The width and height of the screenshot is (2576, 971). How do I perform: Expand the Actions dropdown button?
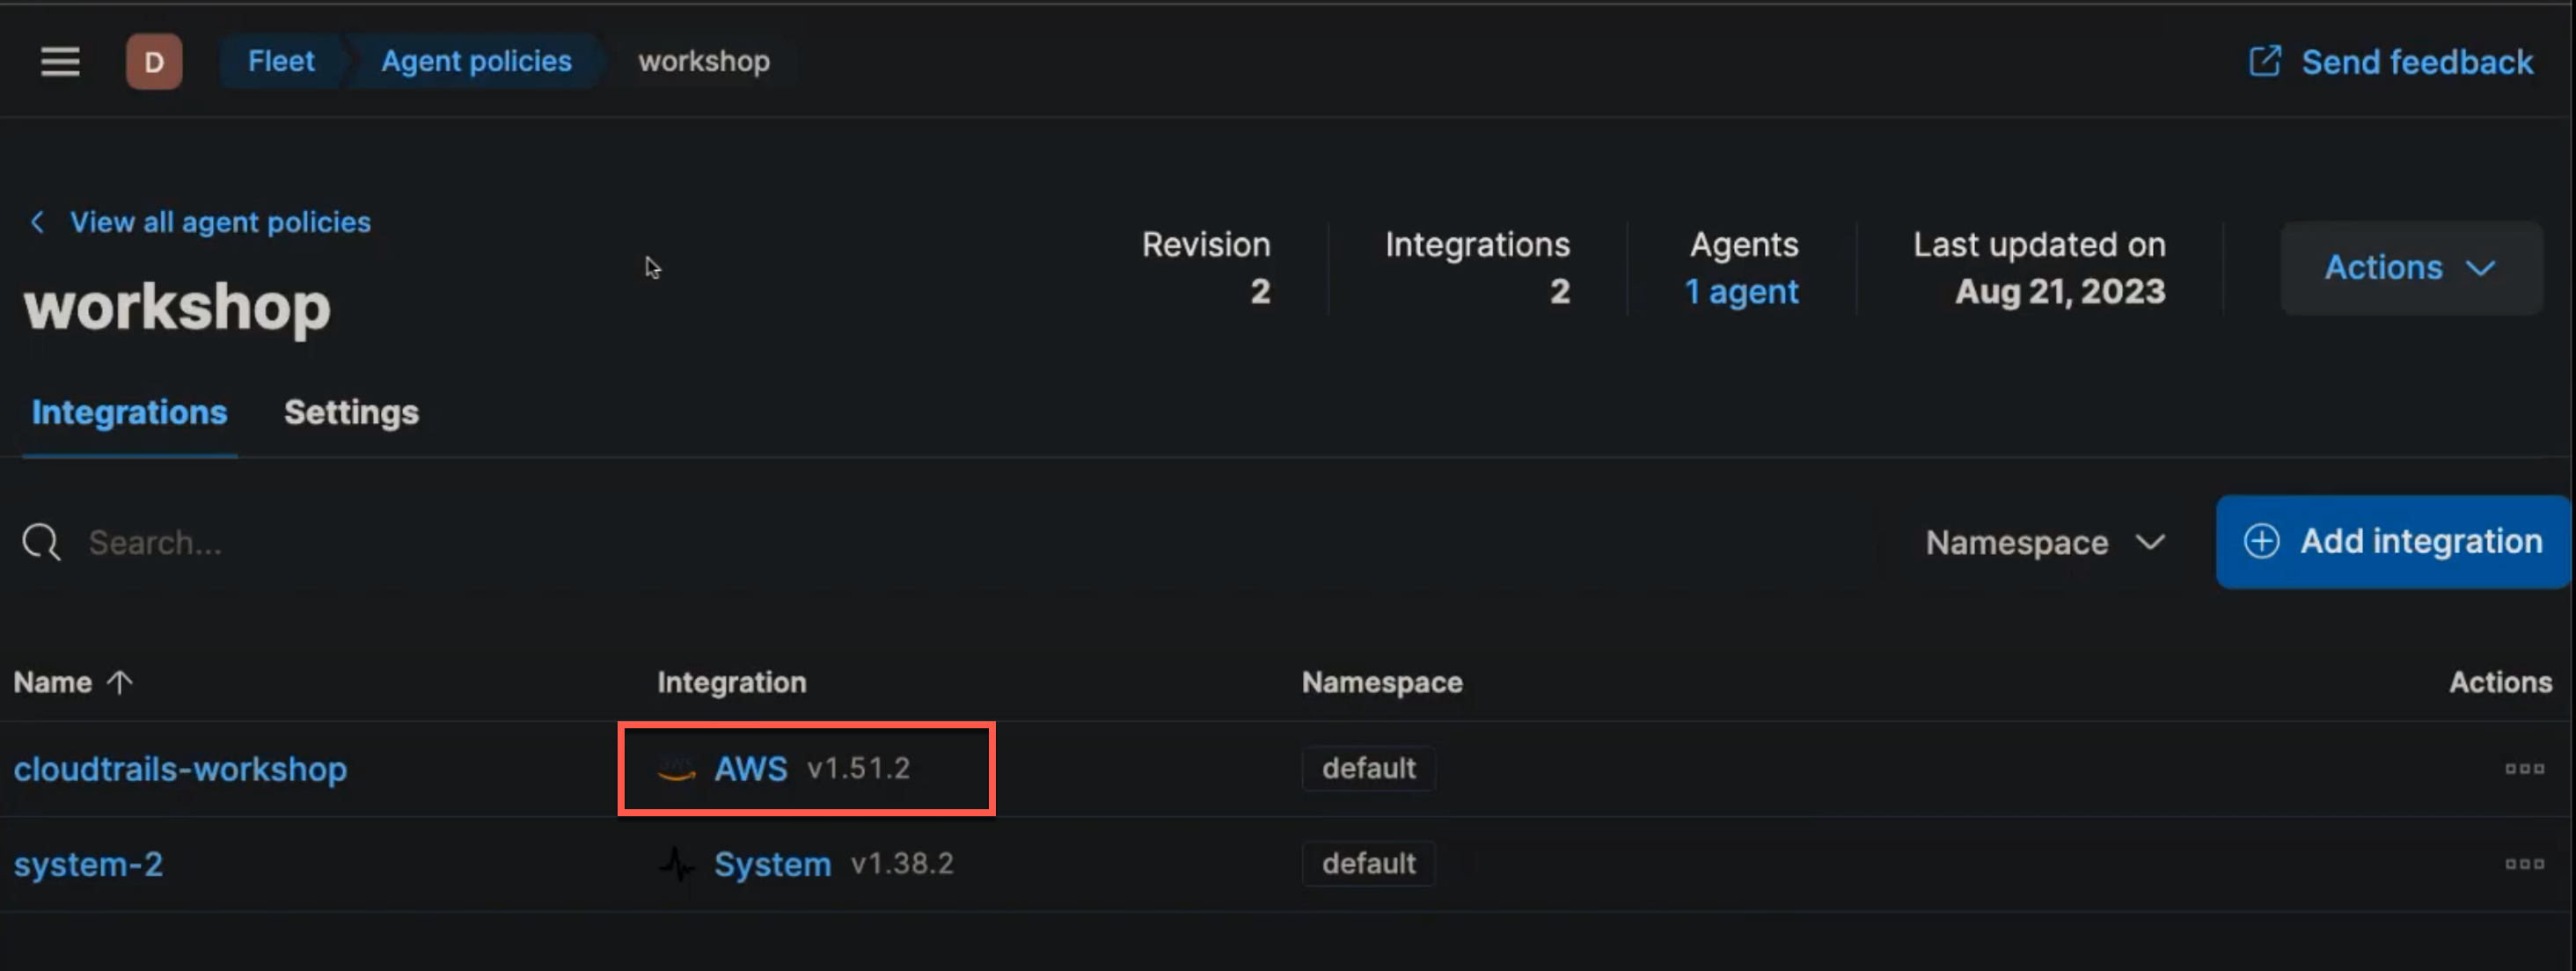(x=2410, y=268)
